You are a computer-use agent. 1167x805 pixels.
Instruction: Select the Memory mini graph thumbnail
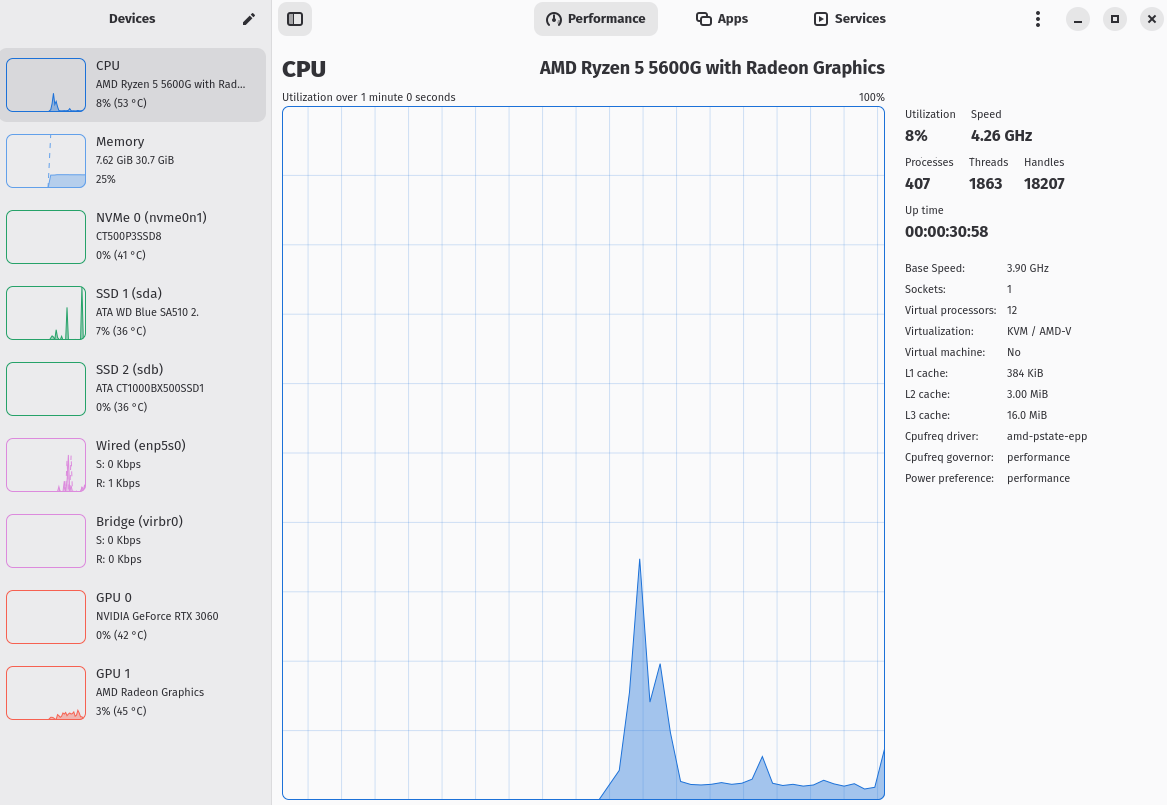pyautogui.click(x=46, y=161)
